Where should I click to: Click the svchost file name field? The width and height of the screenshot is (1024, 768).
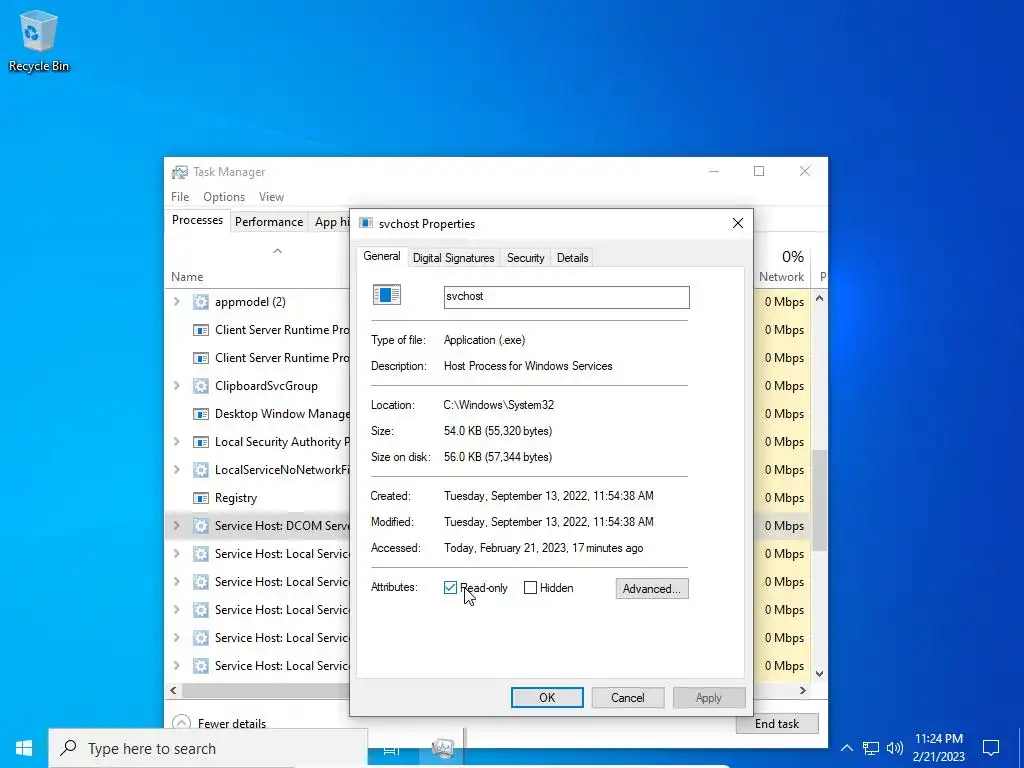566,296
